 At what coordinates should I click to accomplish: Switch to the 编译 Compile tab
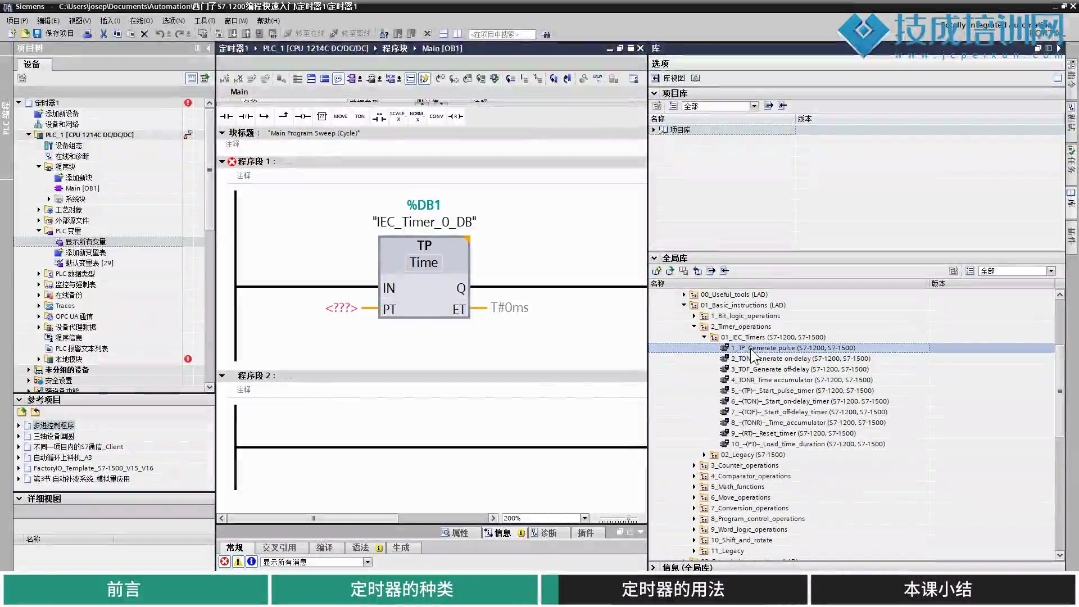click(324, 547)
